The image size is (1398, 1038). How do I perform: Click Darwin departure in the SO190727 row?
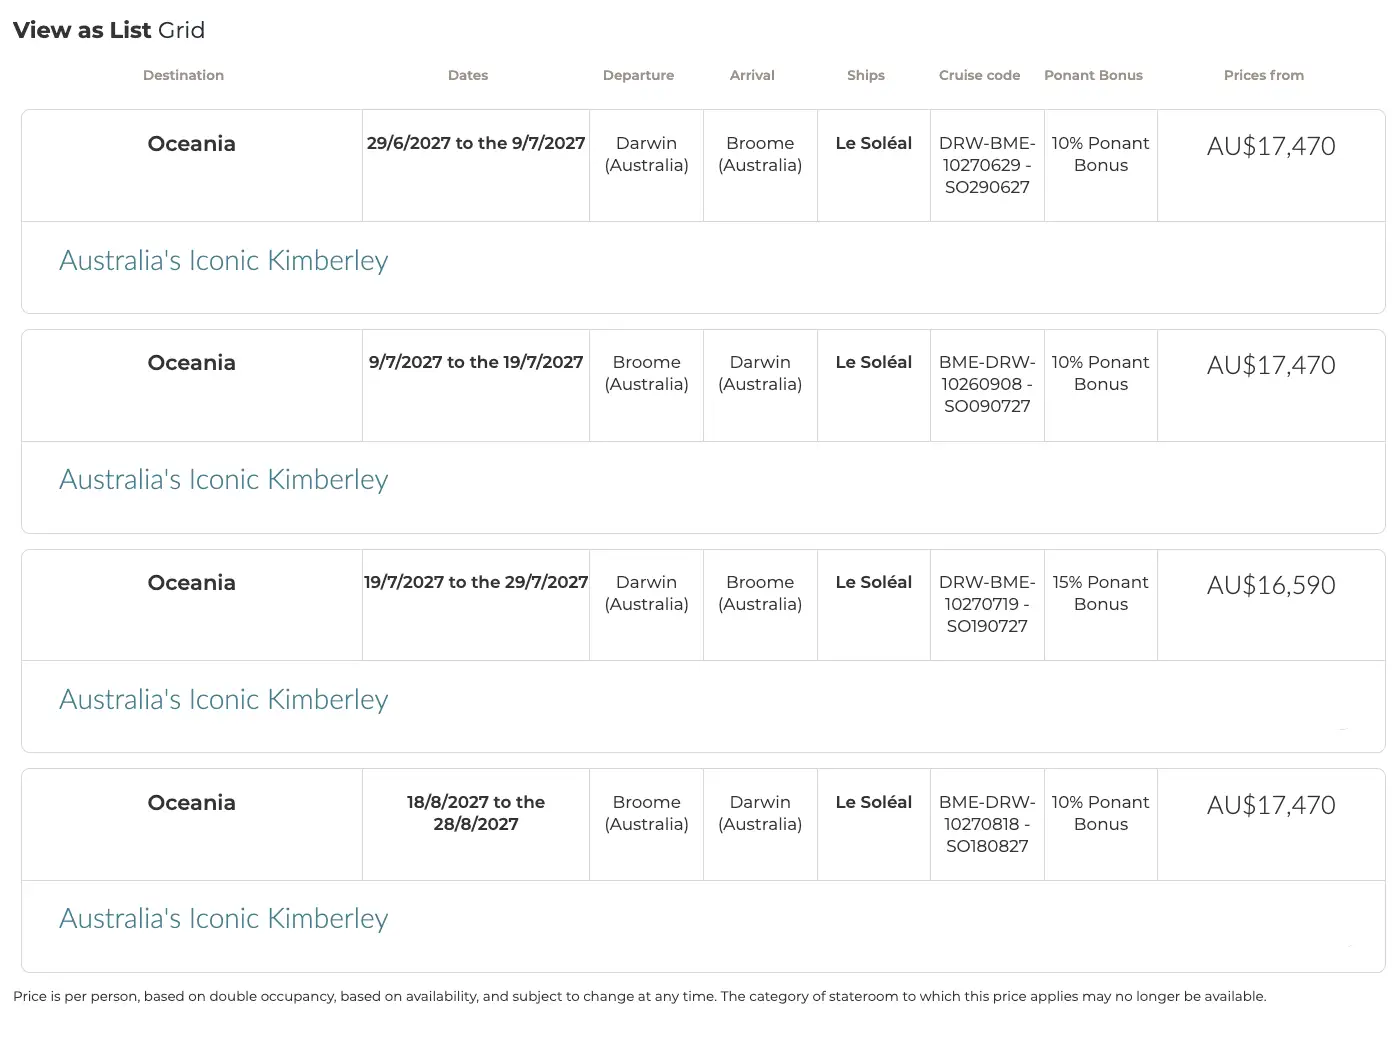(647, 593)
